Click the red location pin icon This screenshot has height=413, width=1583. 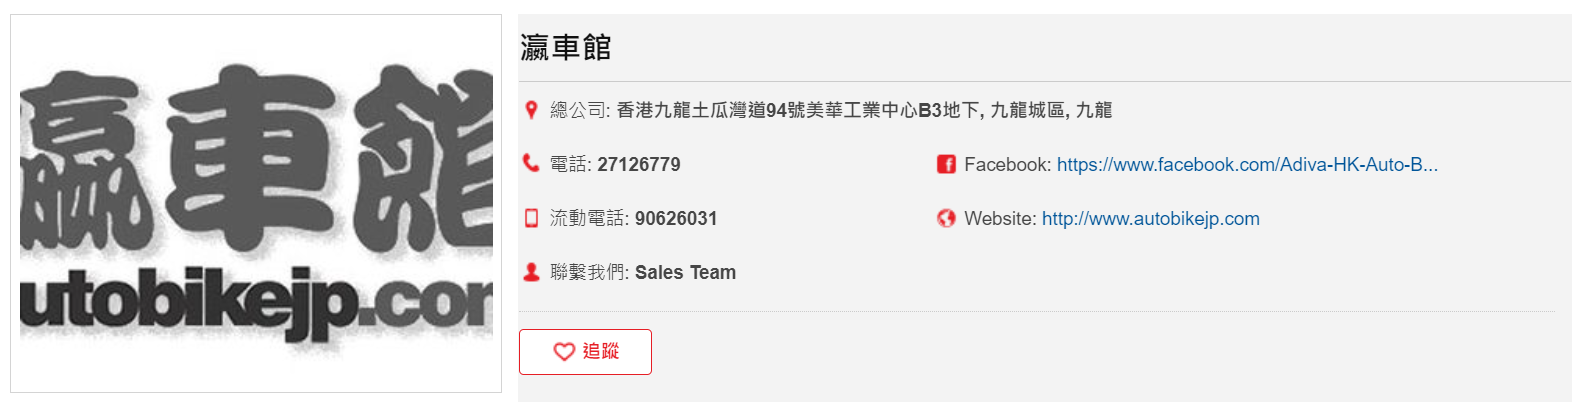click(531, 110)
